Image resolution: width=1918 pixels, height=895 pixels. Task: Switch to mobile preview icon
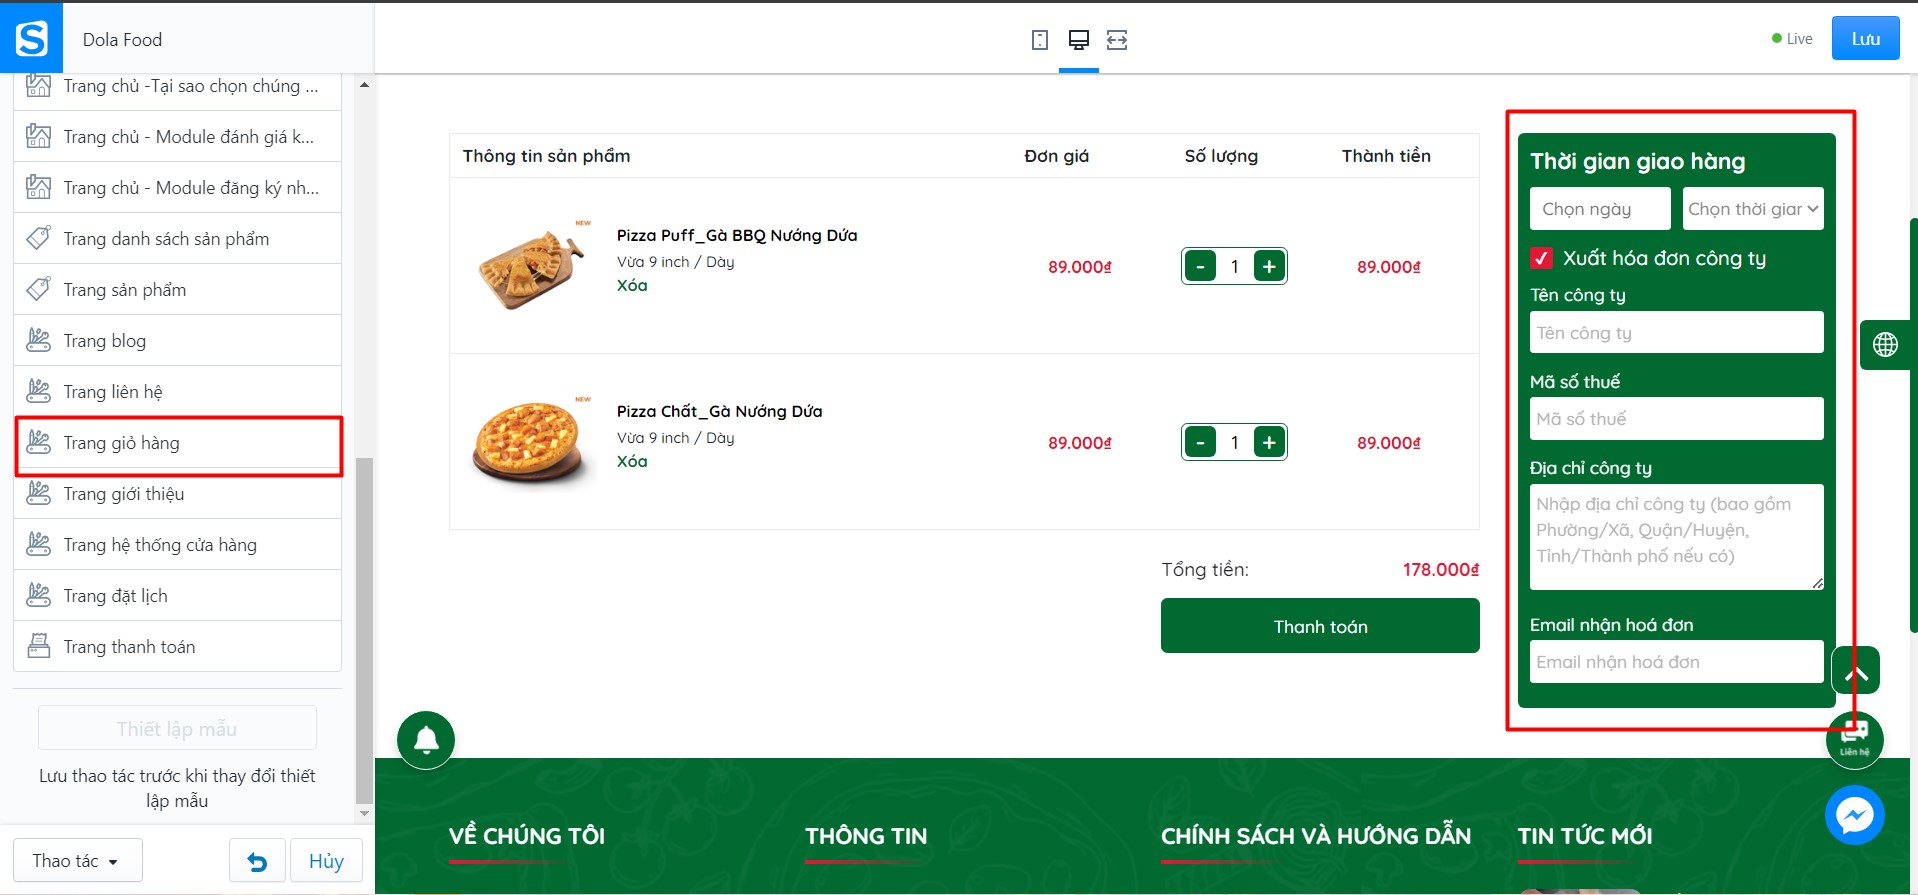(1040, 40)
